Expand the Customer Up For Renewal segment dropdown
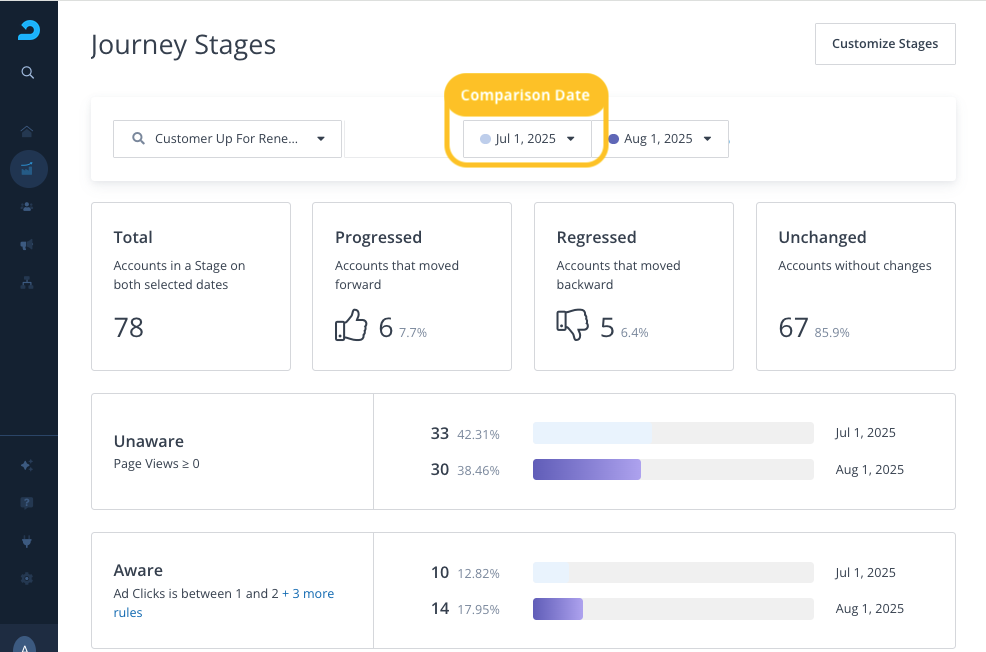986x652 pixels. click(227, 139)
